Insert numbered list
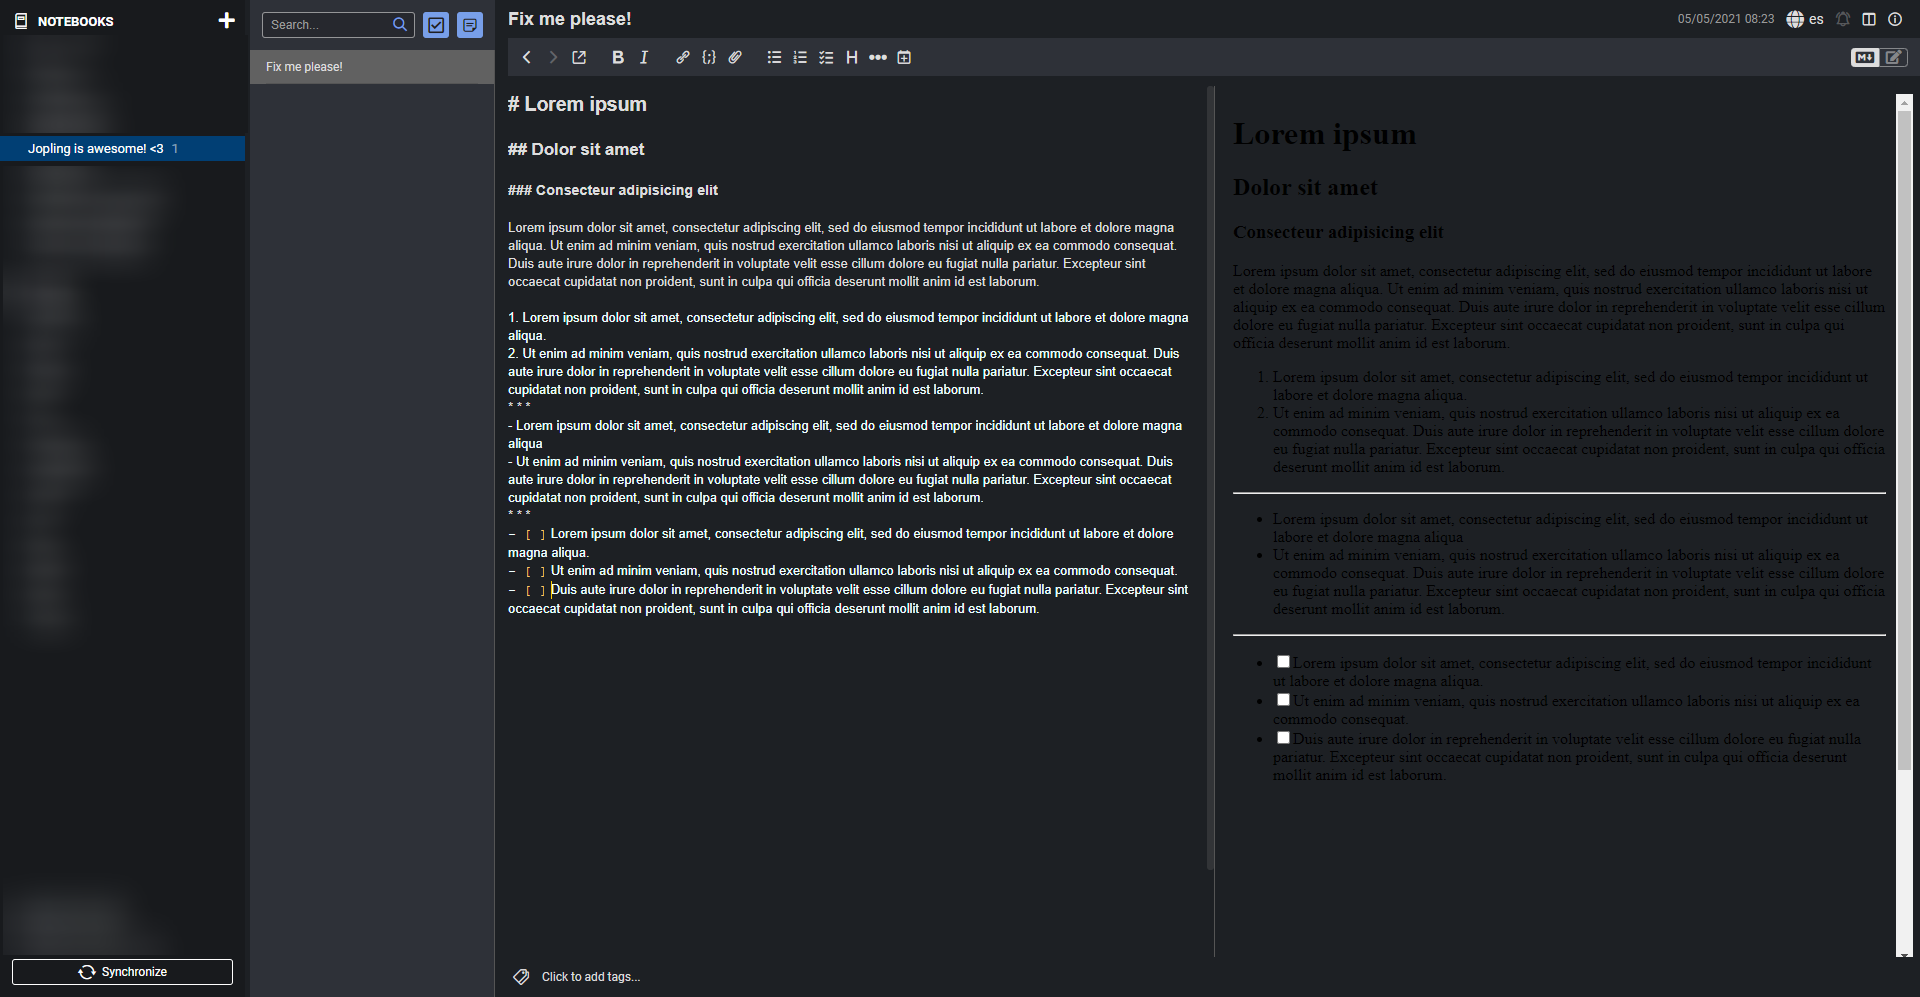The image size is (1920, 997). 800,57
